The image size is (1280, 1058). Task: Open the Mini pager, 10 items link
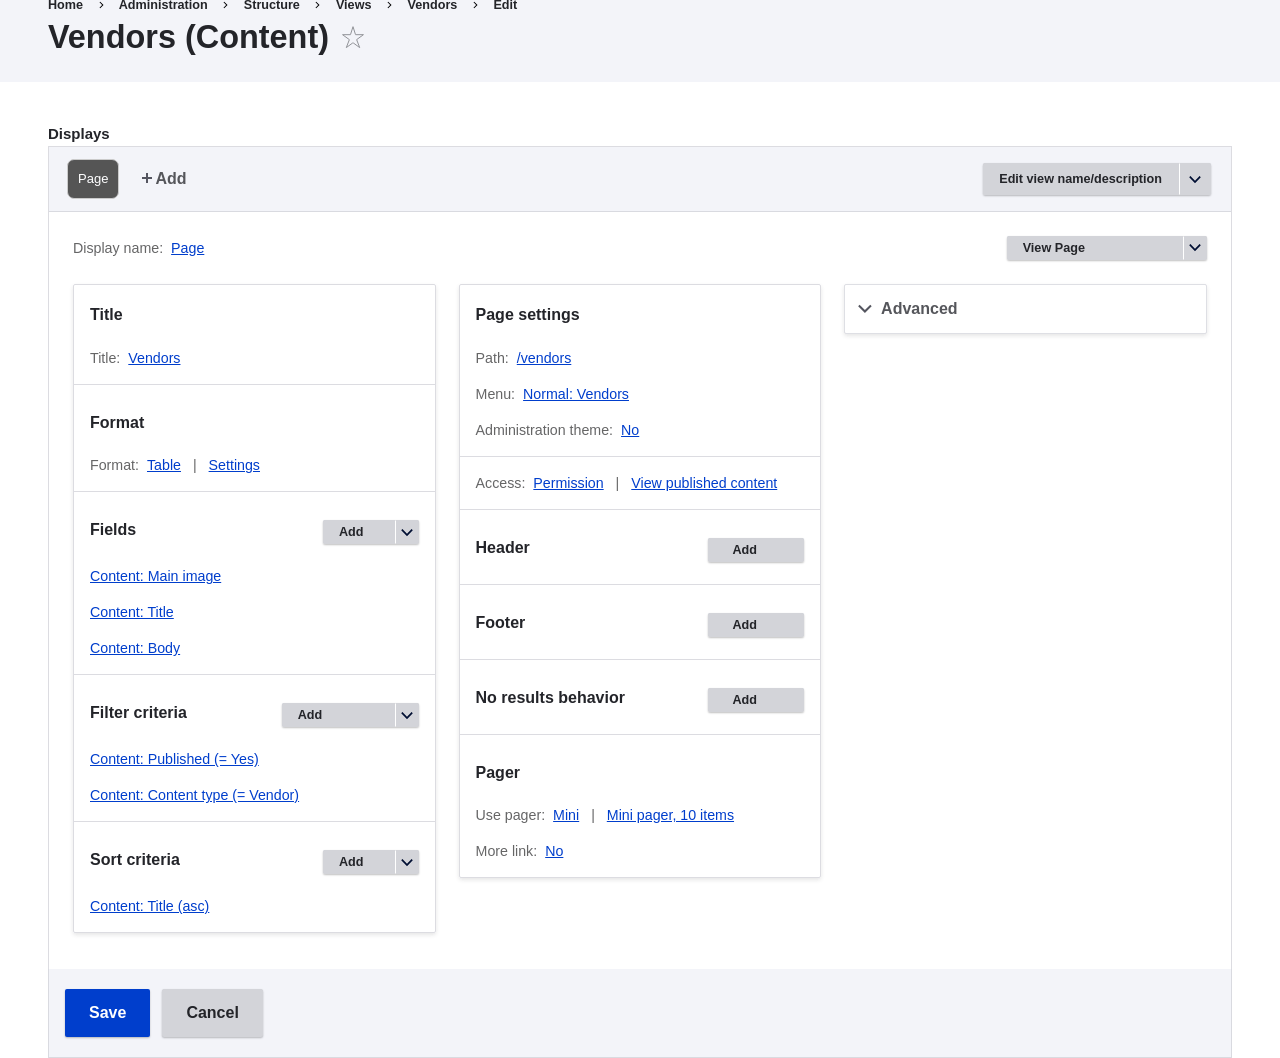670,815
